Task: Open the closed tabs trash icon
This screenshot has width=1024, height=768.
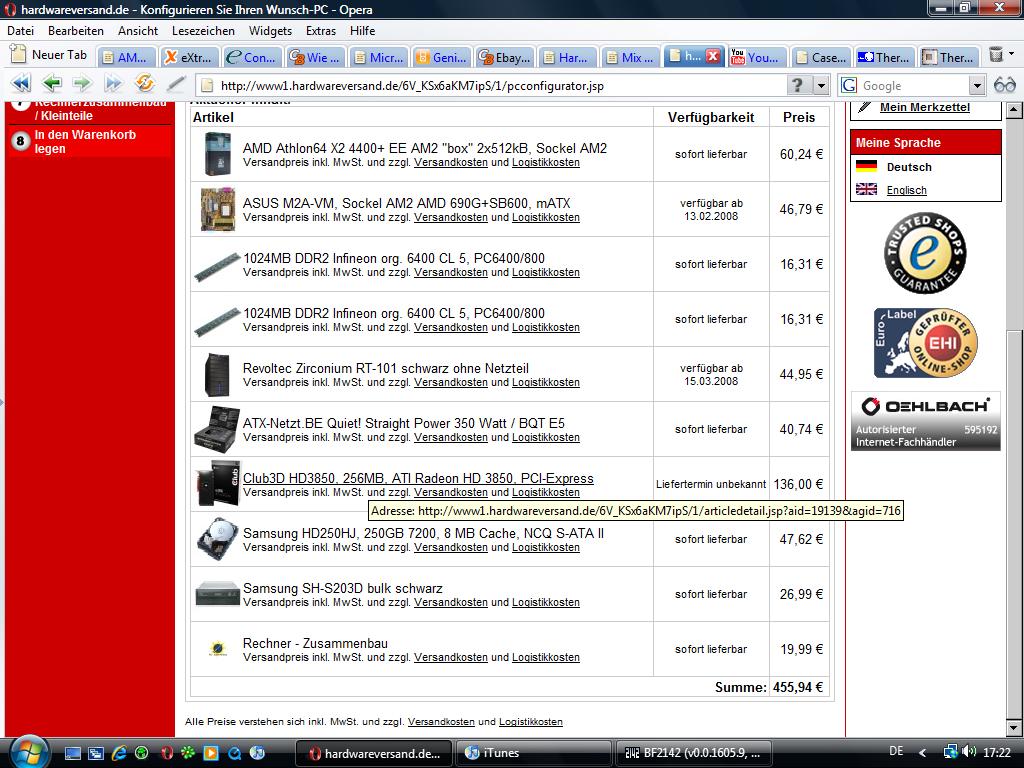Action: pos(996,55)
